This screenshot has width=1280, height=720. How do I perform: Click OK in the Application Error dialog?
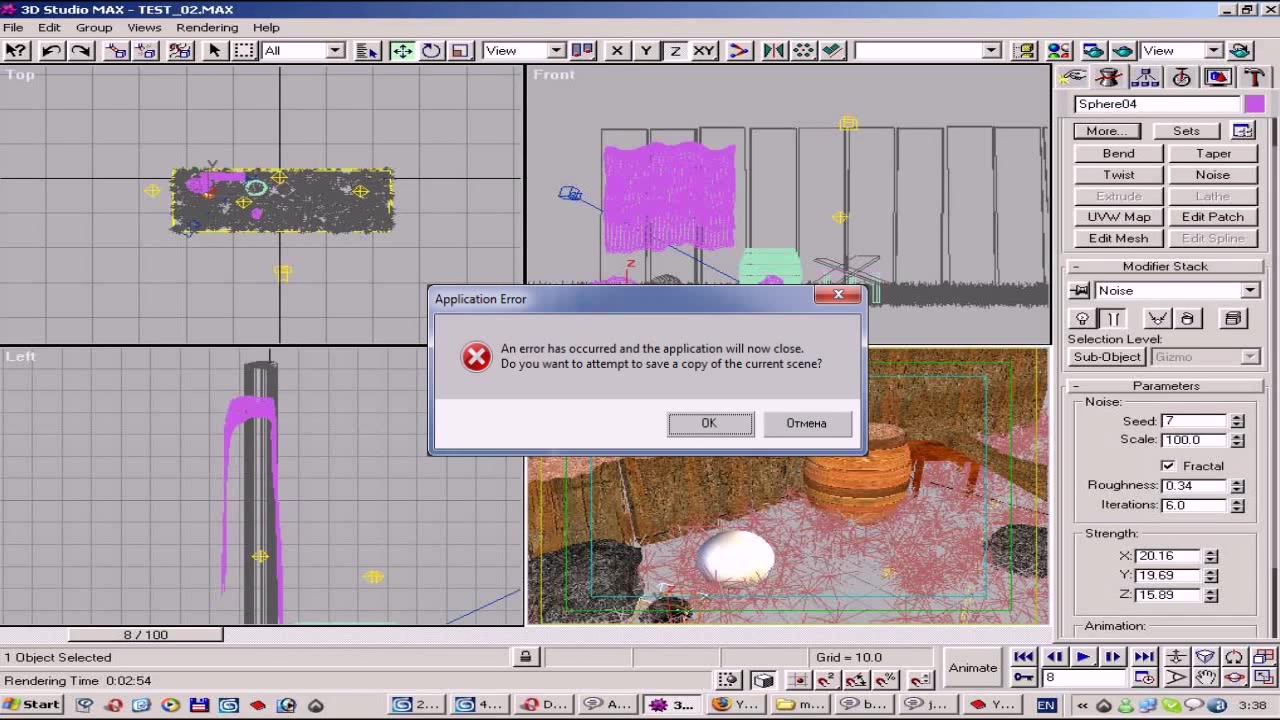(710, 423)
